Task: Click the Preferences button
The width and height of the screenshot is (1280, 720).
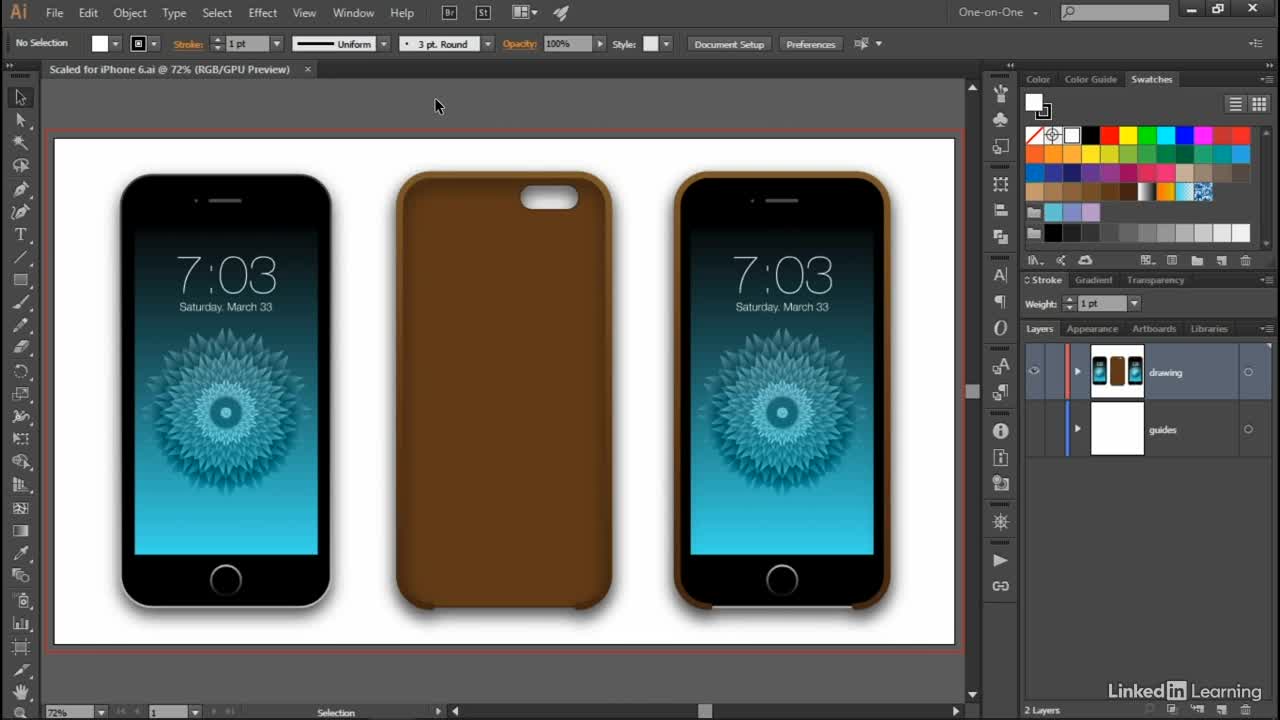Action: pos(810,44)
